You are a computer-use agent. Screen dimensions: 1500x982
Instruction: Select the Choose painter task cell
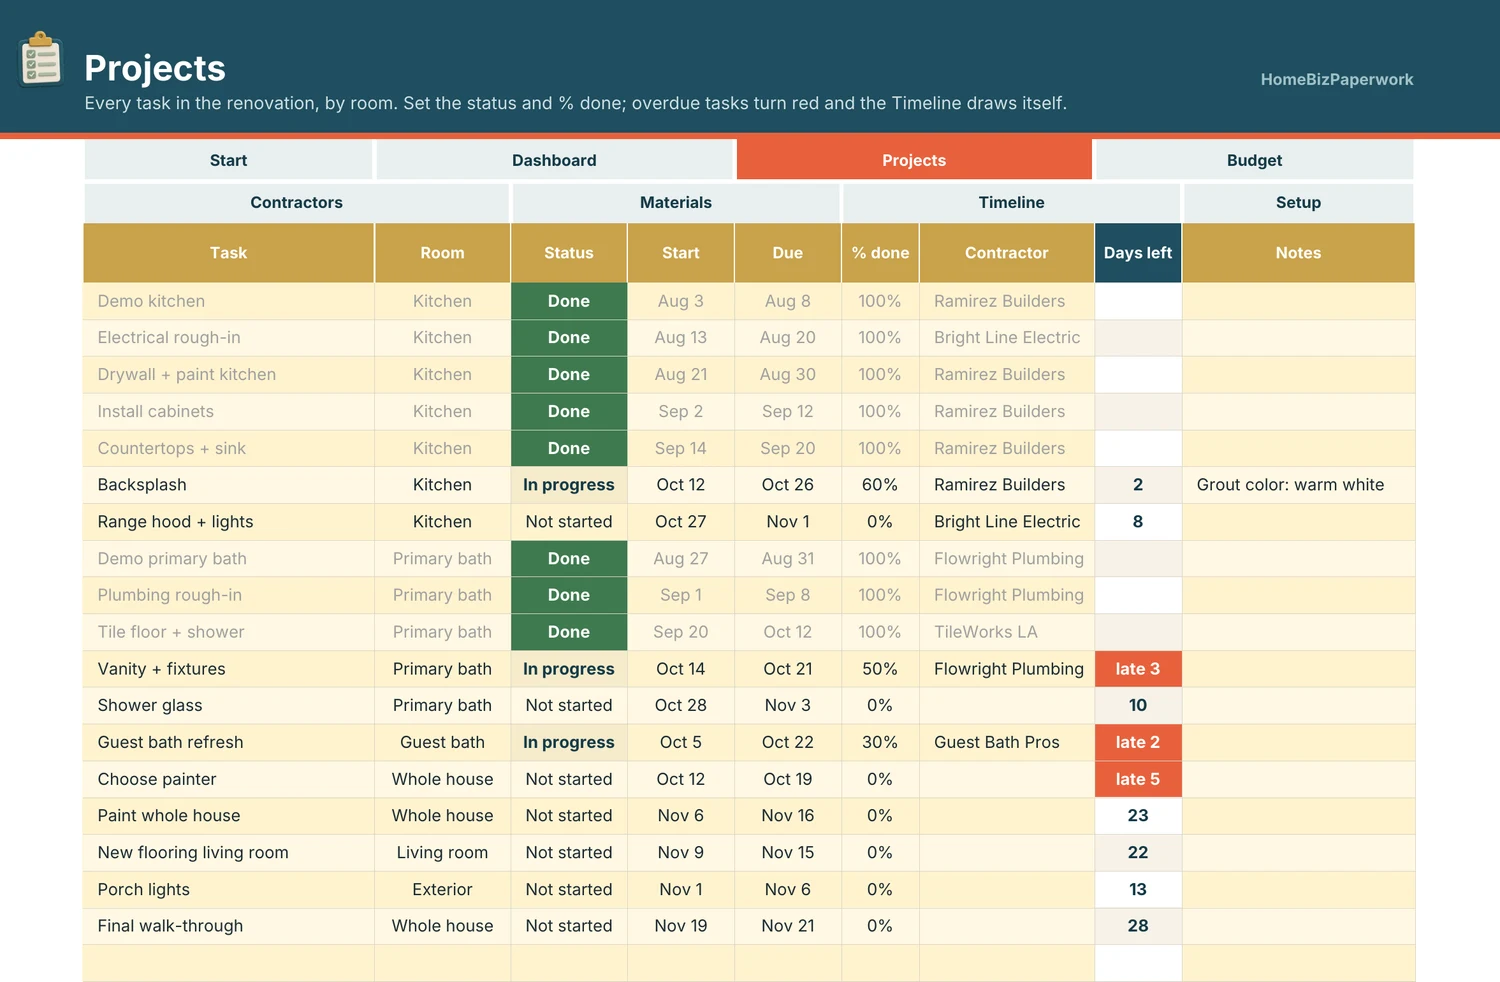tap(228, 779)
